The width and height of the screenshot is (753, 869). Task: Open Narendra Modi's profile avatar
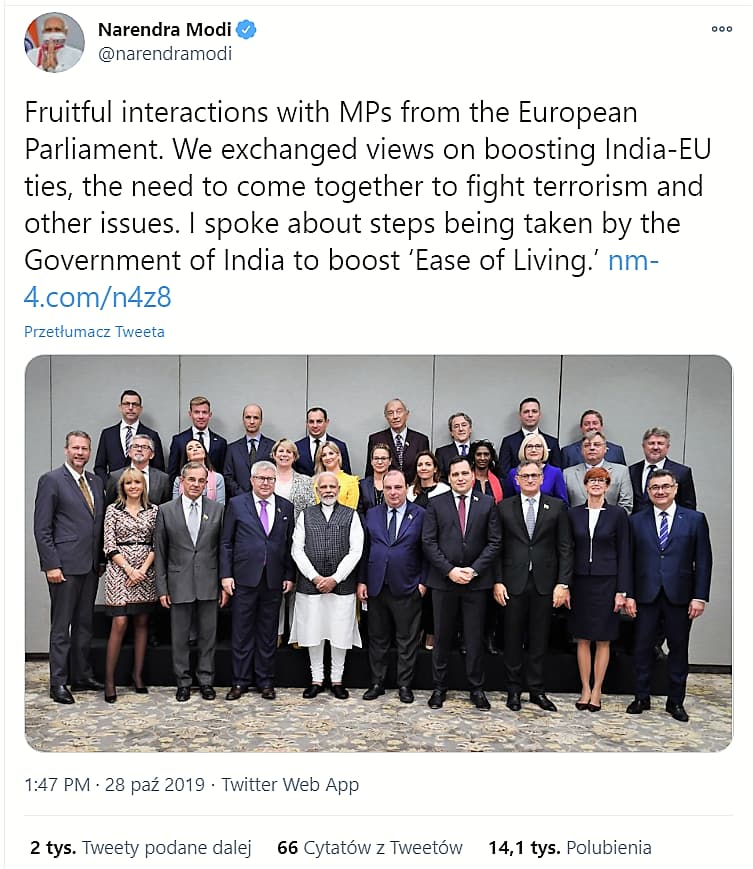point(54,42)
